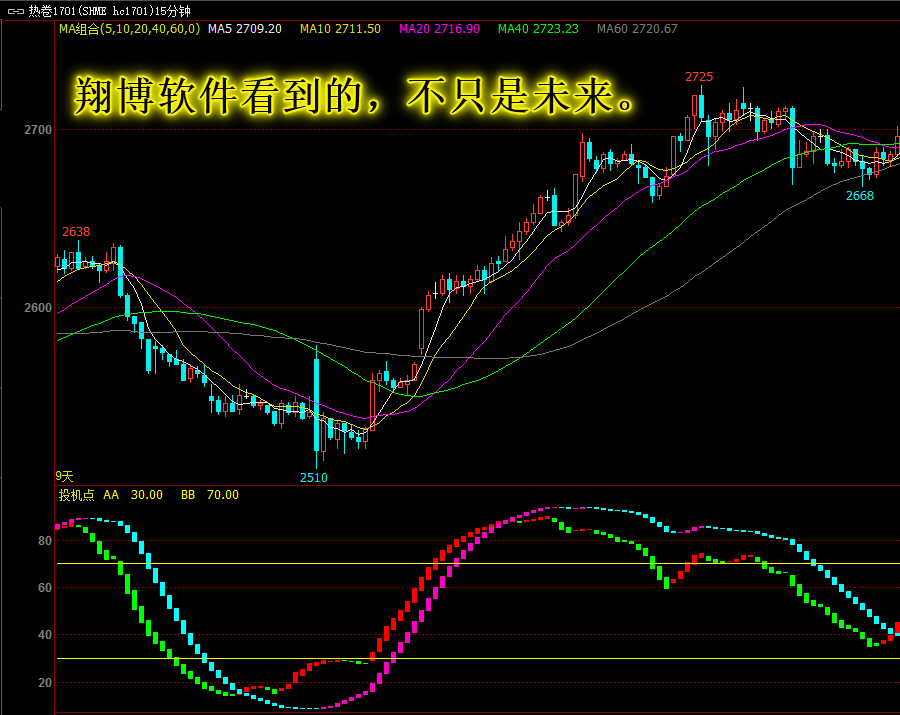Click the 2600 price axis label
The image size is (900, 715).
pos(38,308)
